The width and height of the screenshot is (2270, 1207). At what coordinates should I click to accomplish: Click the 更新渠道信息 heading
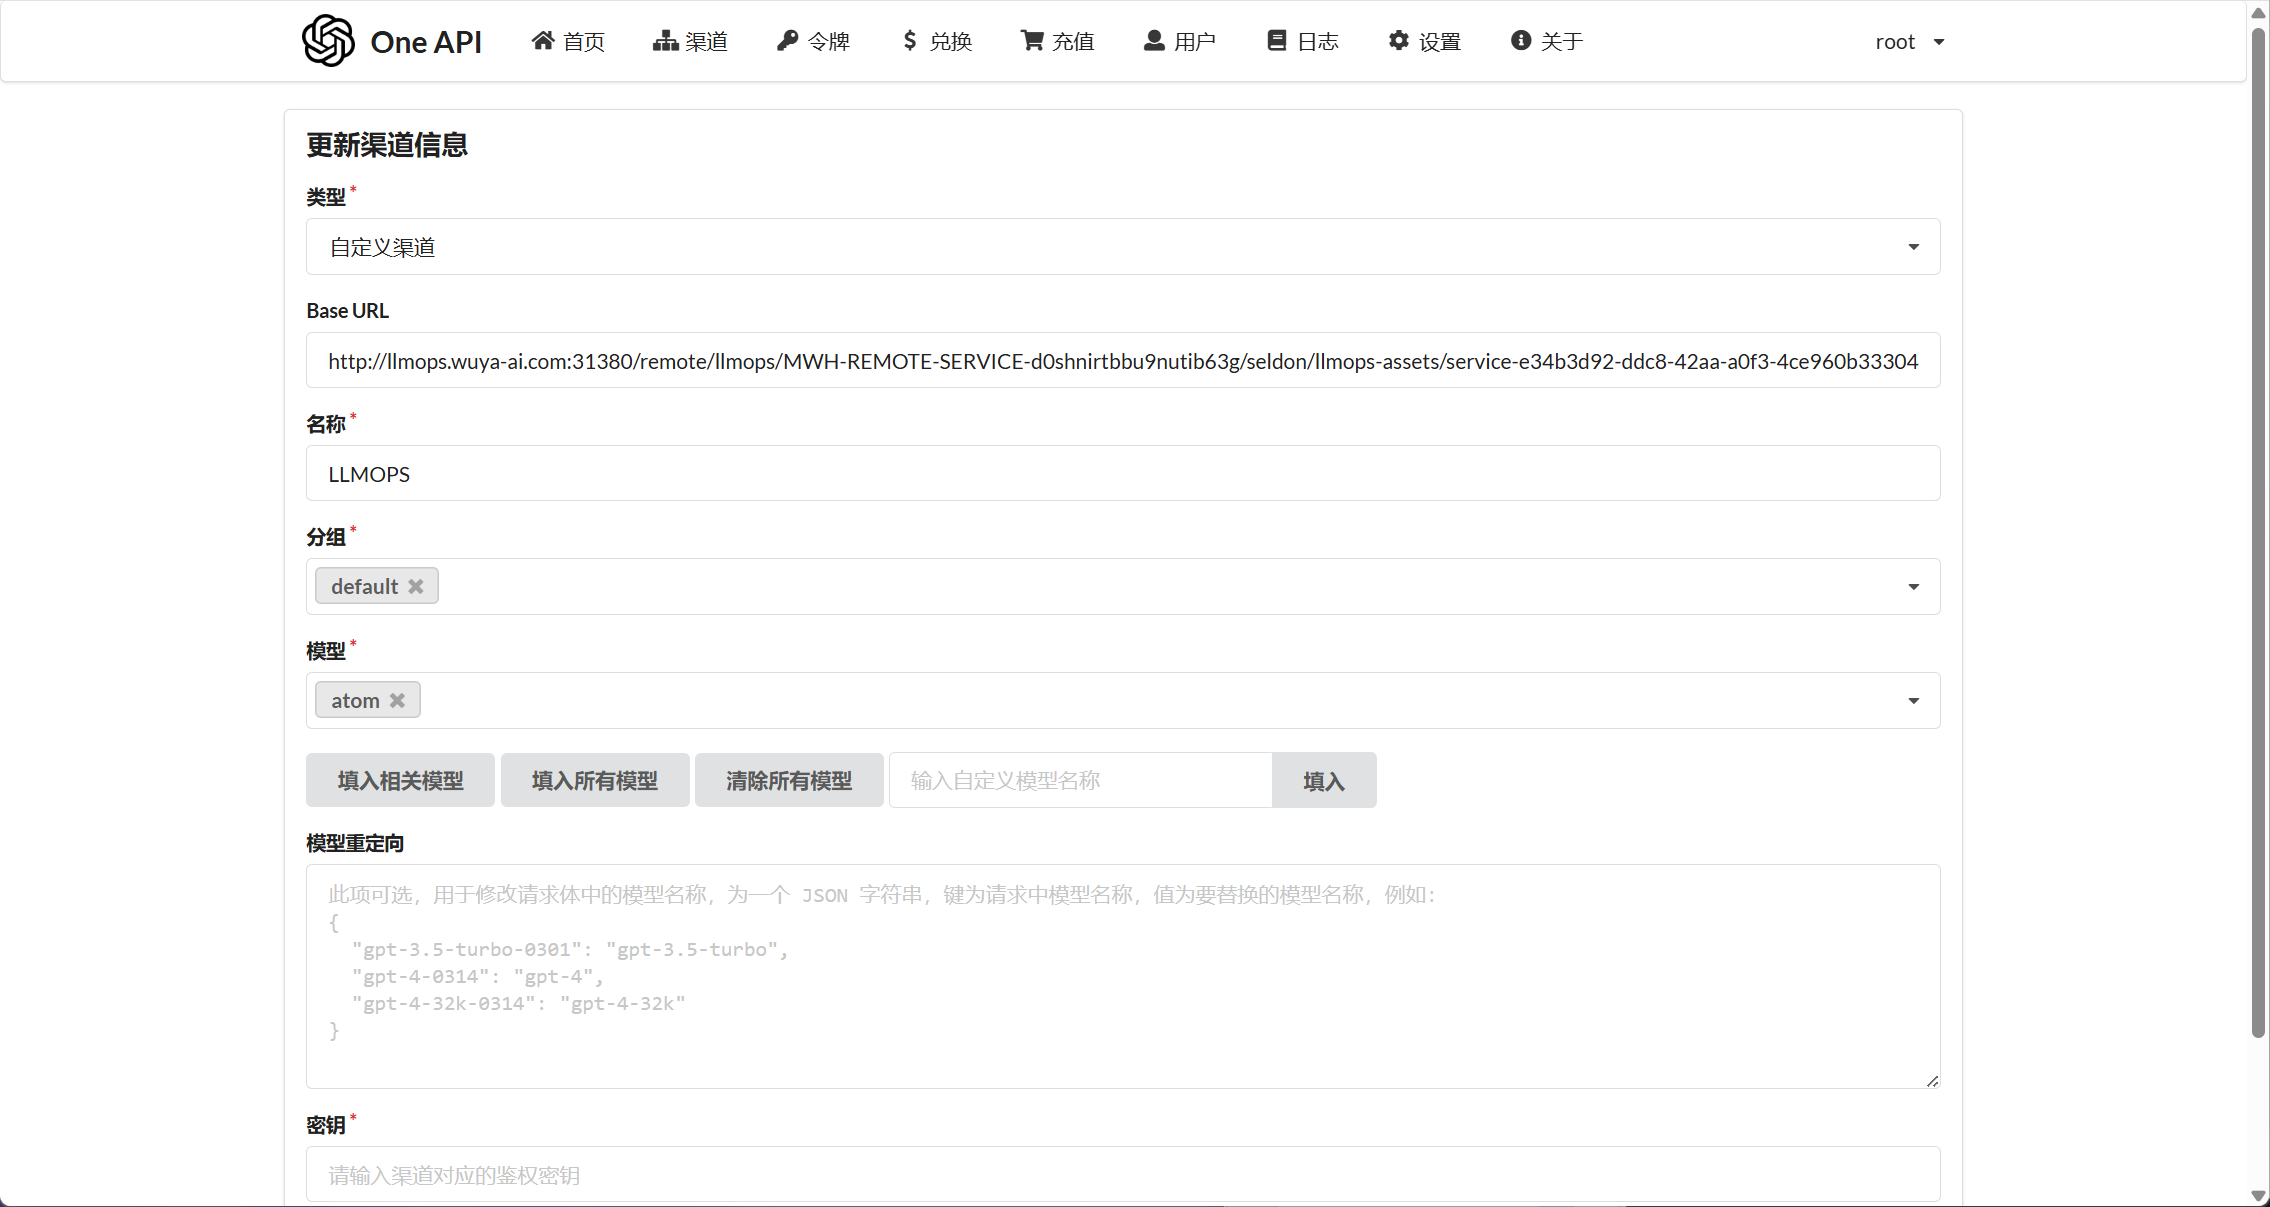387,146
